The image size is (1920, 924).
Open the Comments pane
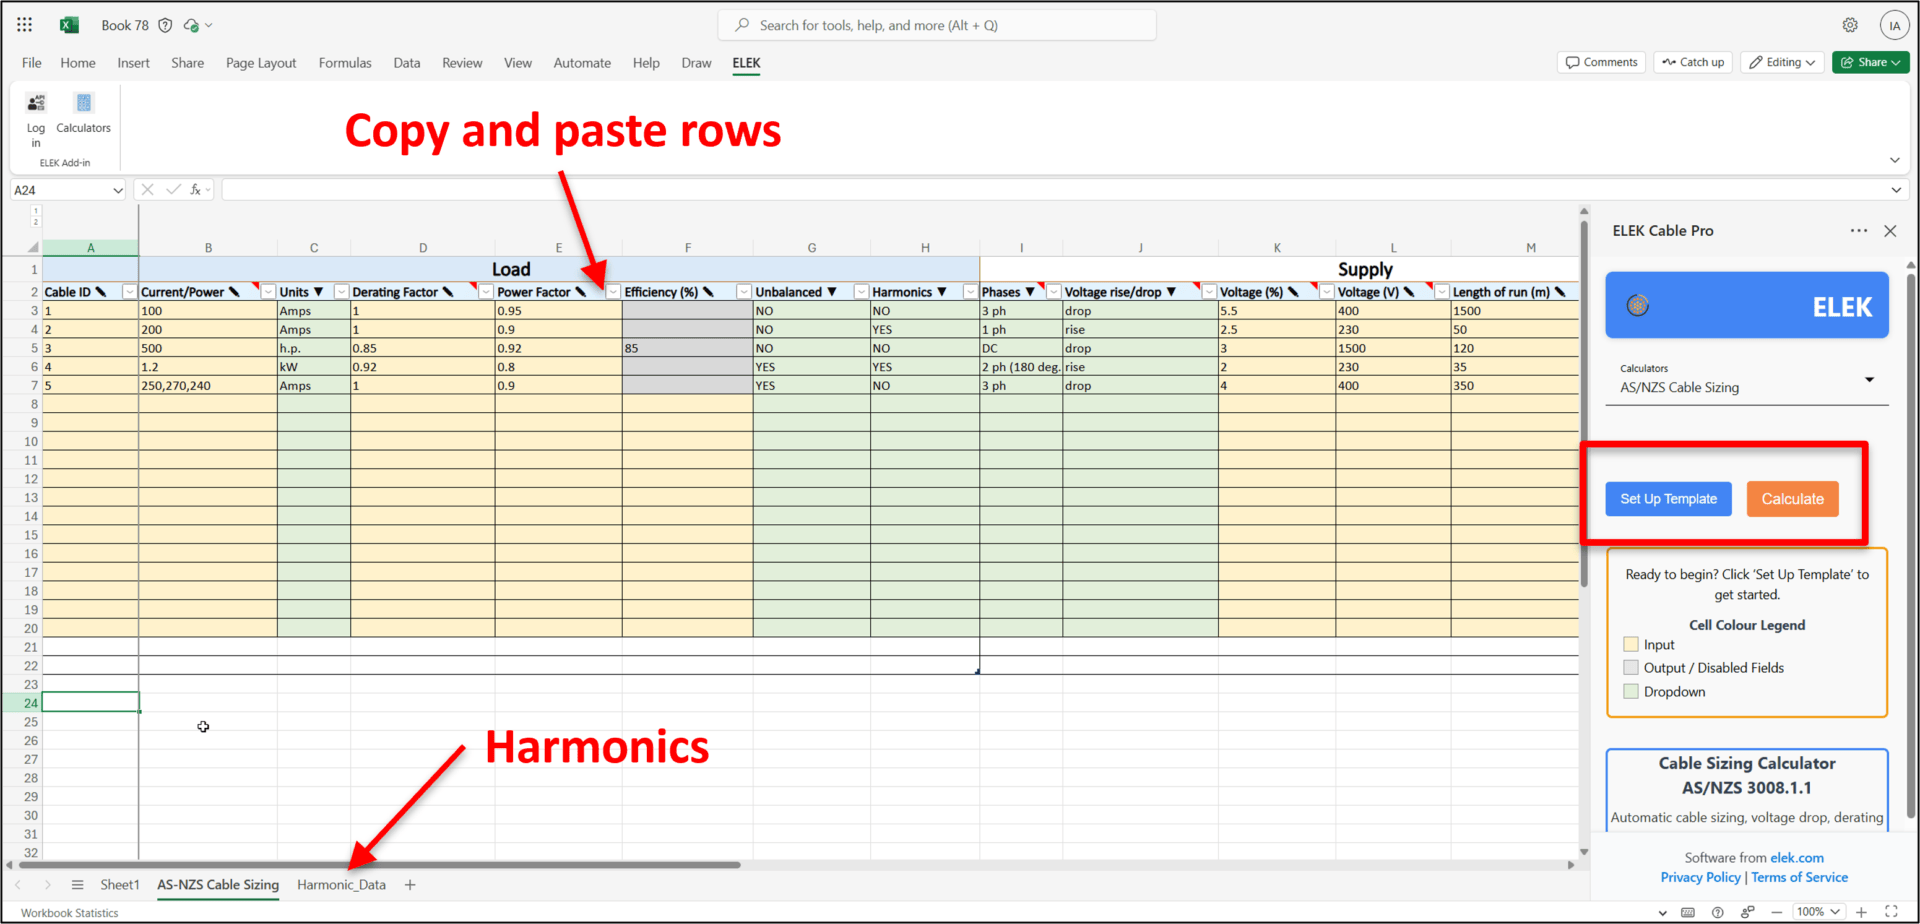click(x=1601, y=62)
